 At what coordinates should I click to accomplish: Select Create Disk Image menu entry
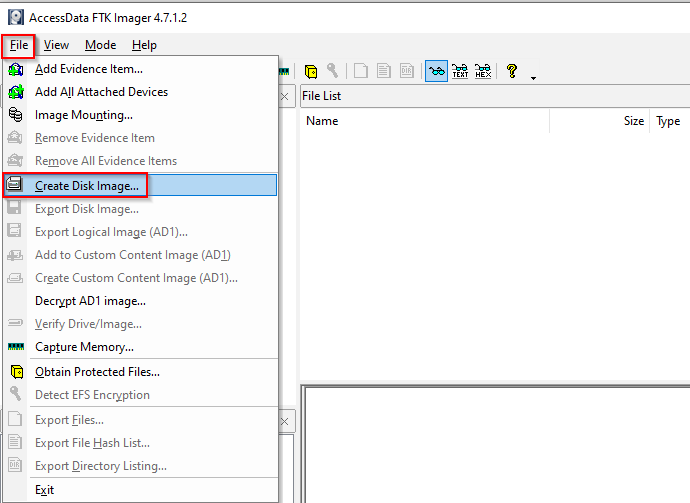coord(141,185)
